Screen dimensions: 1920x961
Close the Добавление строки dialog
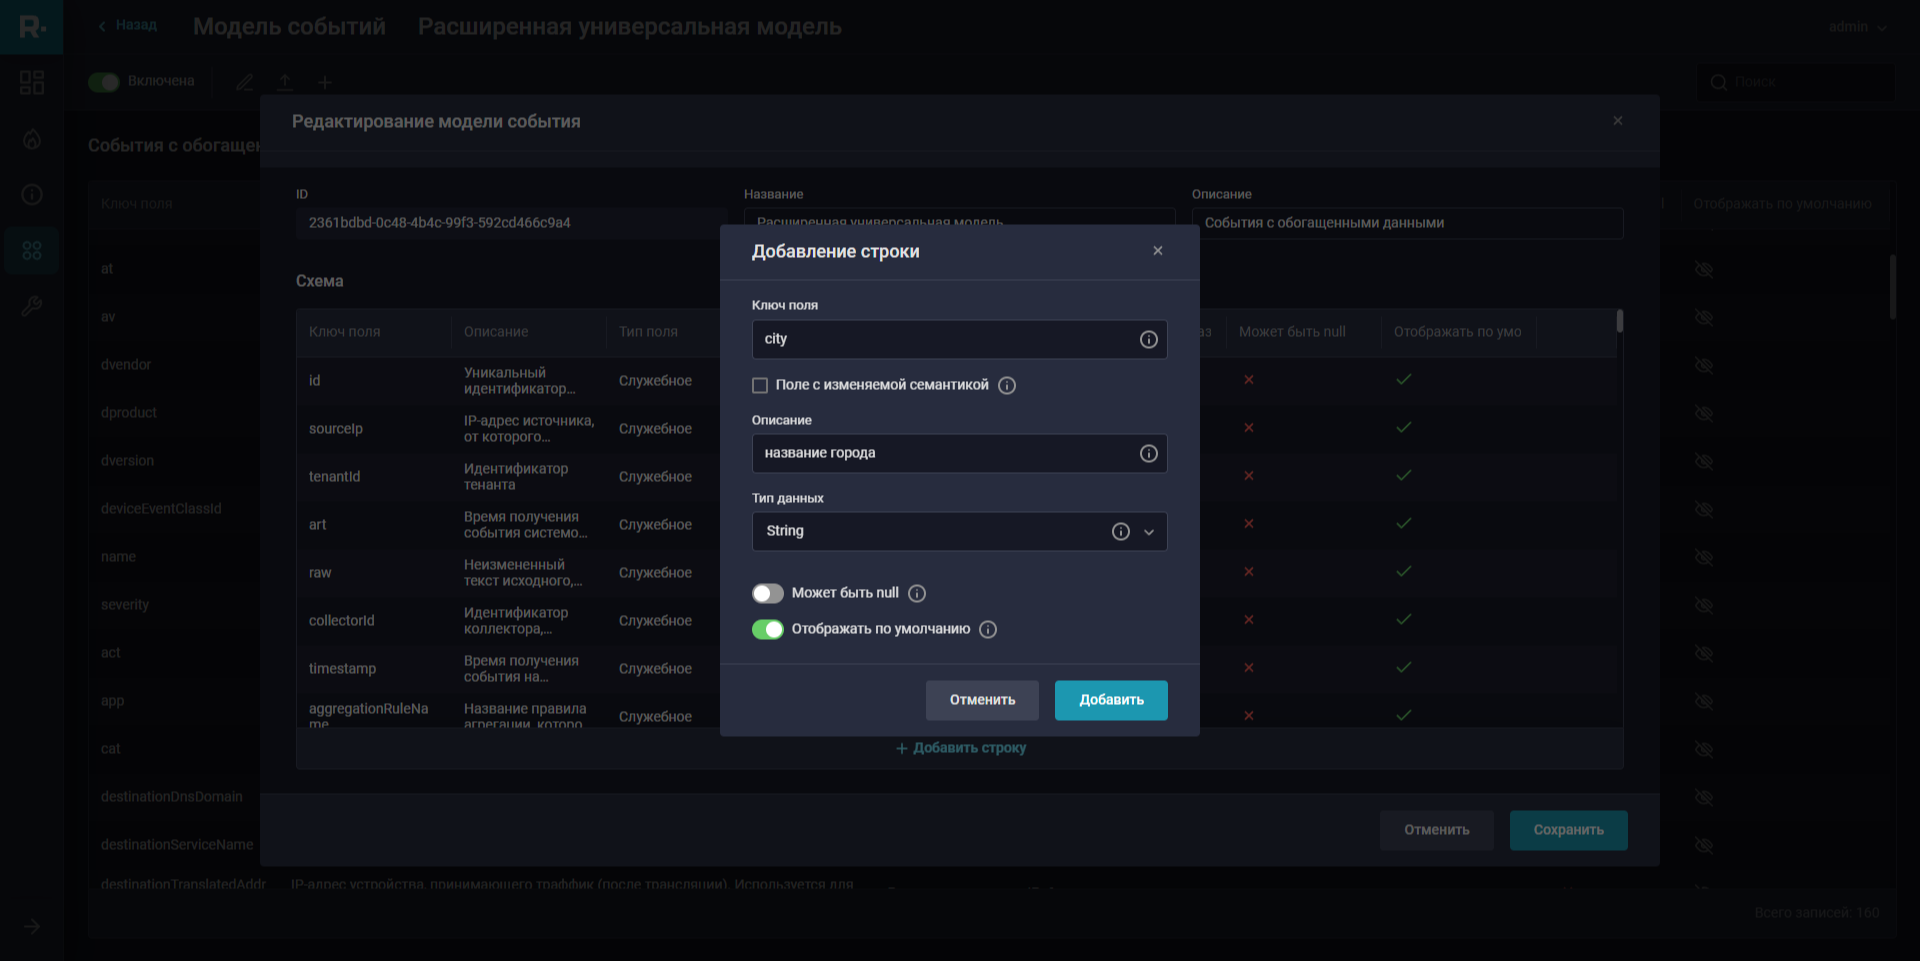coord(1158,251)
